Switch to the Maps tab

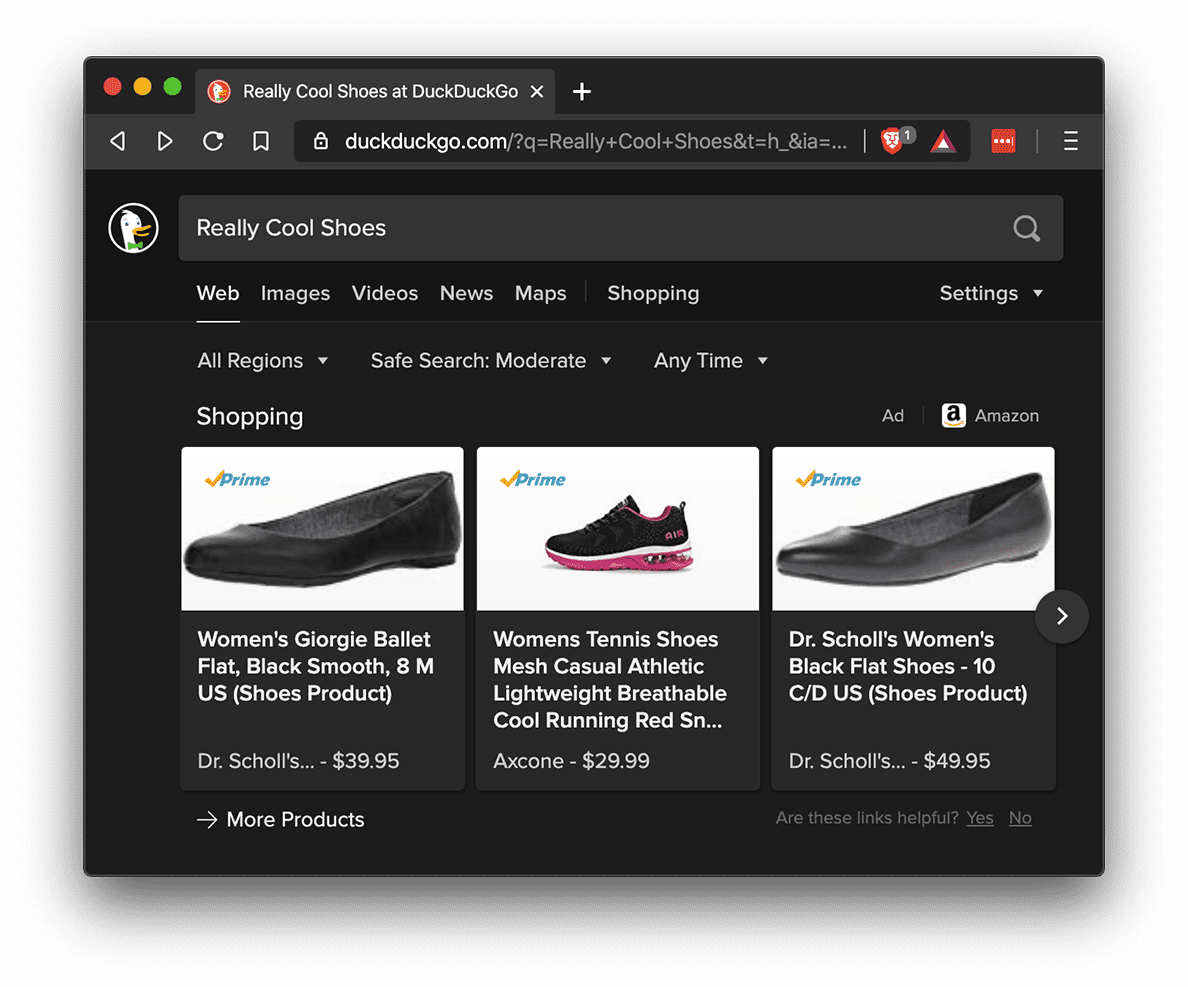(540, 293)
